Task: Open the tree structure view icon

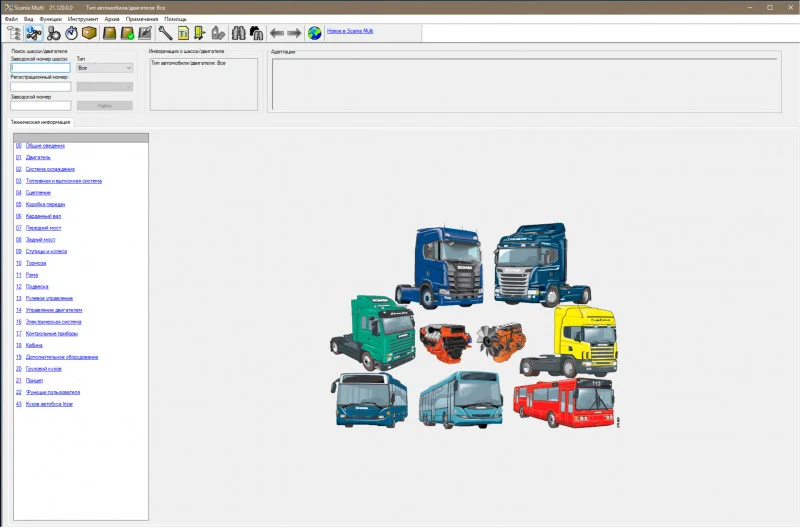Action: tap(14, 34)
